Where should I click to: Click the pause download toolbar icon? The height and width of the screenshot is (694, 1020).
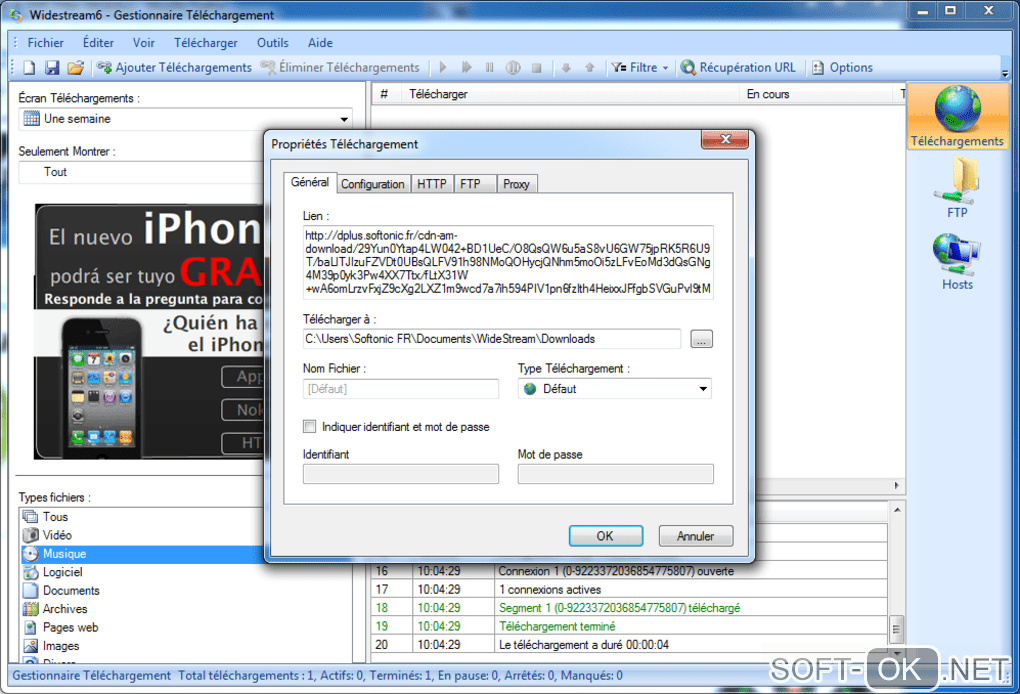tap(489, 68)
